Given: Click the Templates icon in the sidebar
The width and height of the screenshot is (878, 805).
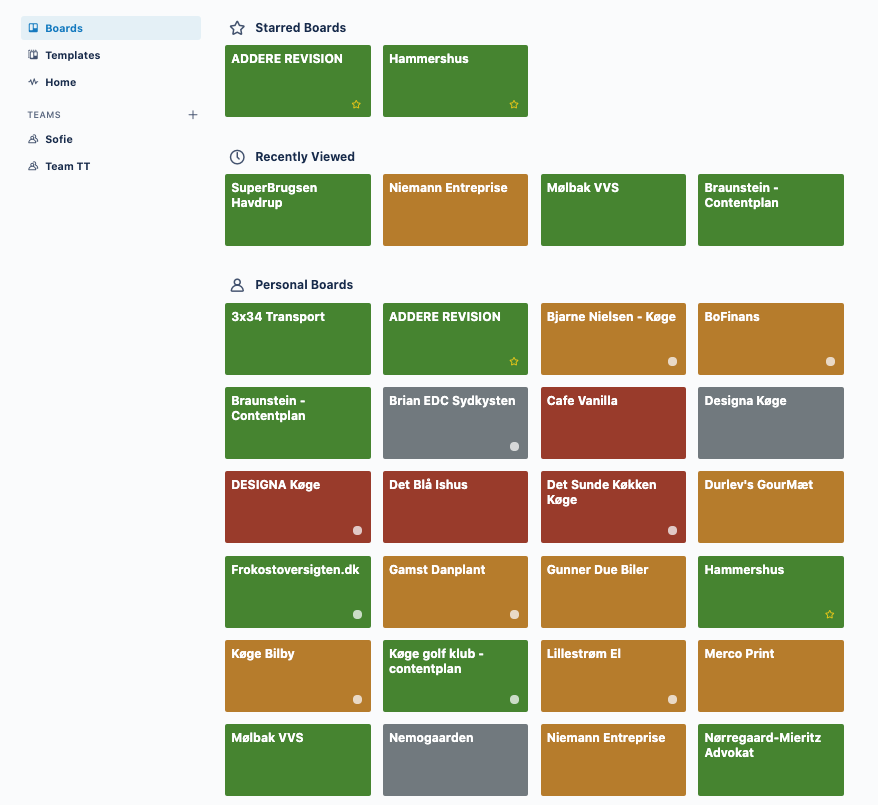Looking at the screenshot, I should [x=34, y=55].
